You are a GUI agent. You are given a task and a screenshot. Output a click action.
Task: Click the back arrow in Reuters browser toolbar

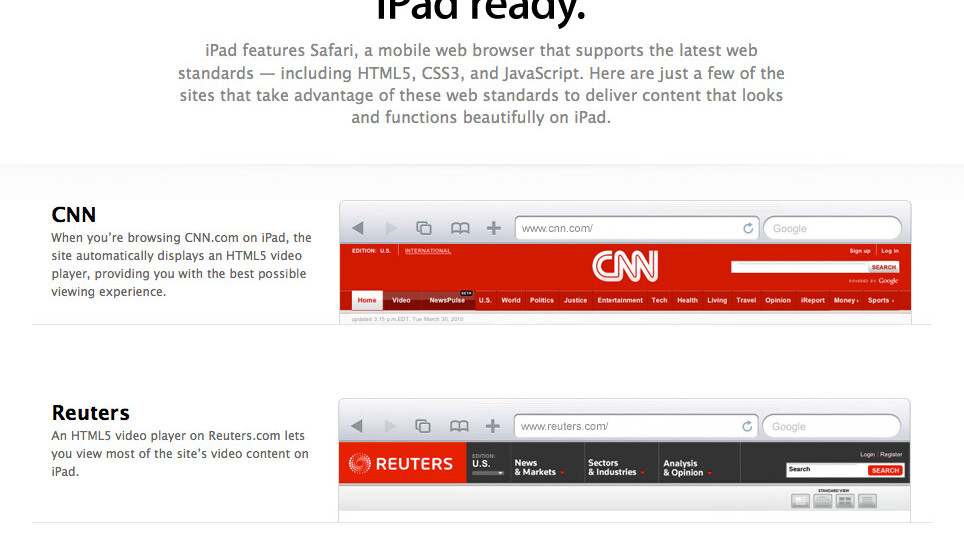pyautogui.click(x=357, y=426)
